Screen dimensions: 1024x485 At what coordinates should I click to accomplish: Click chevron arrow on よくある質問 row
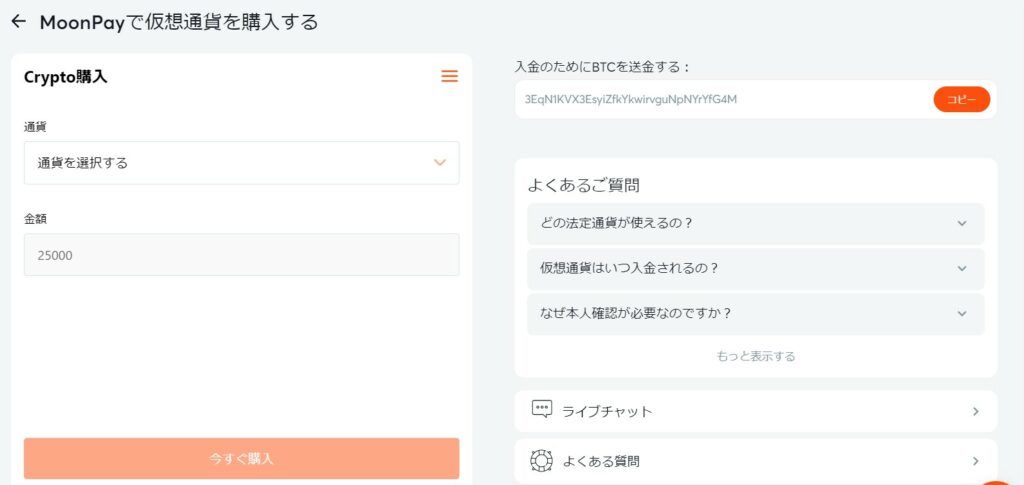pos(976,462)
